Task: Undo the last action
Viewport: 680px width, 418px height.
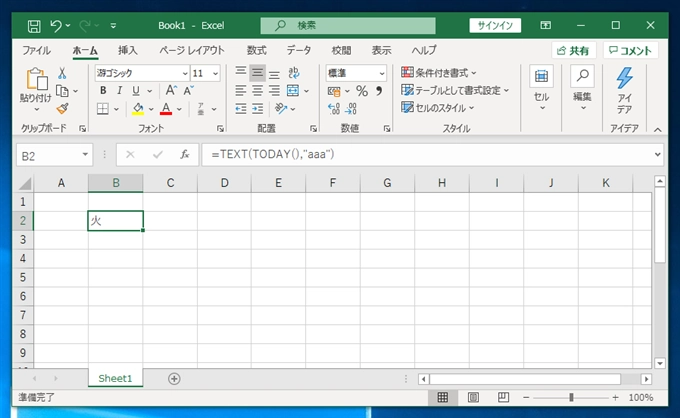Action: [x=56, y=26]
